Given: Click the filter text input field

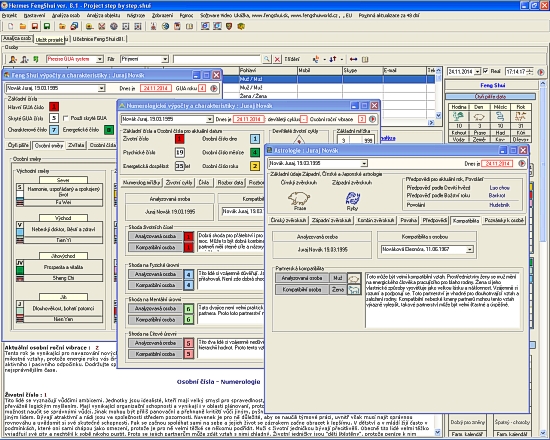Looking at the screenshot, I should click(217, 59).
